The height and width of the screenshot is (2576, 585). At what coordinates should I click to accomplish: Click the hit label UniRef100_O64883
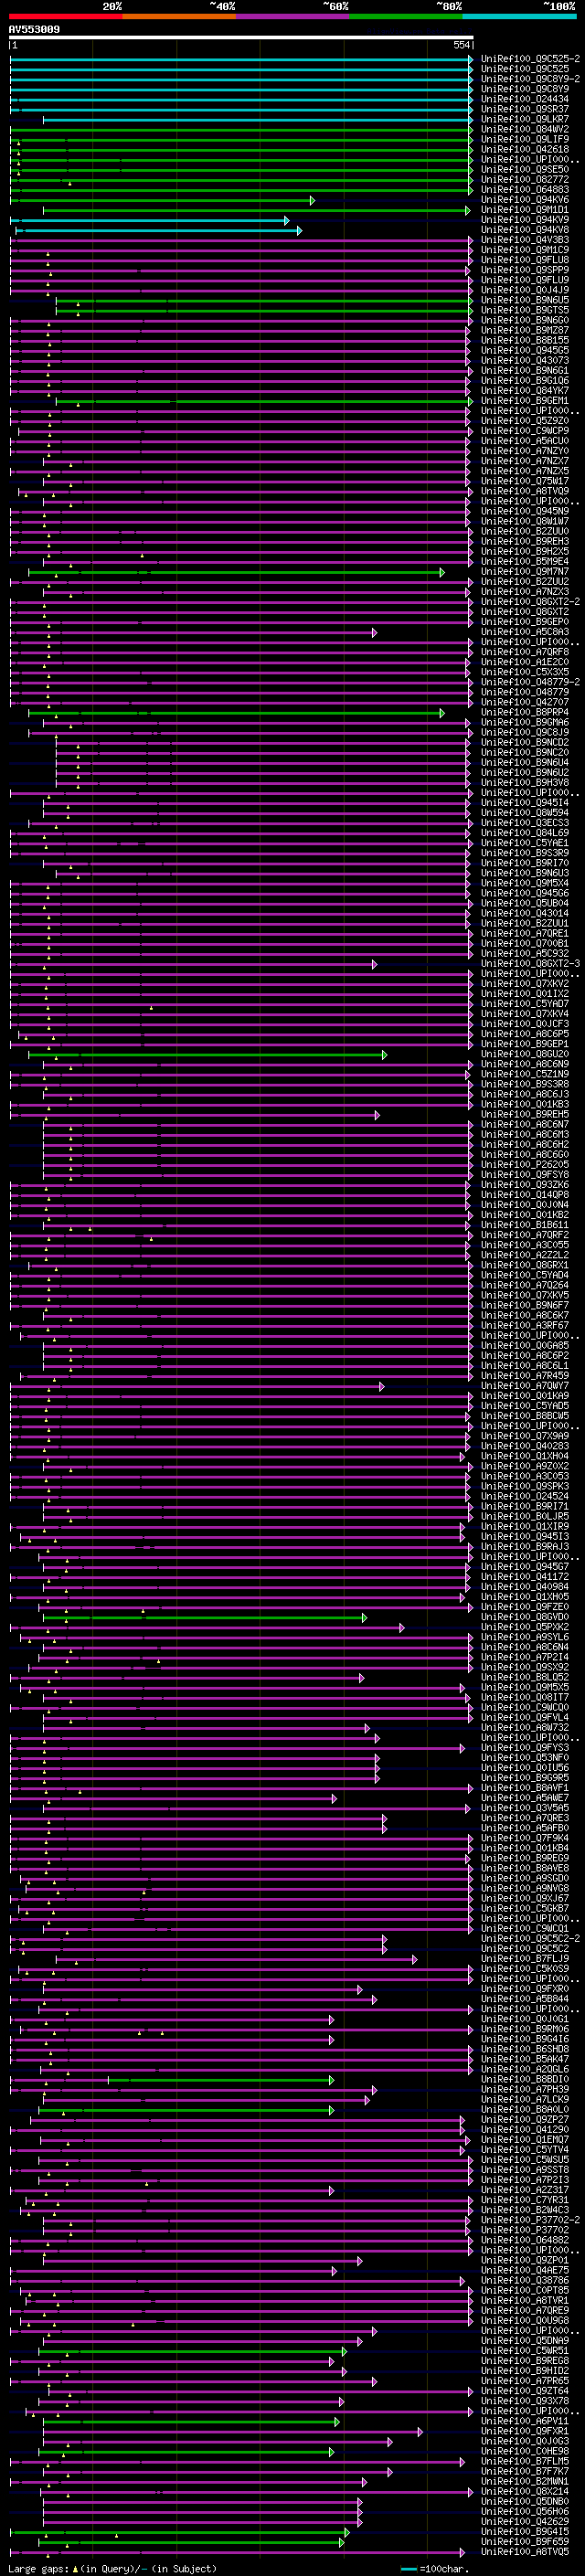pyautogui.click(x=525, y=189)
